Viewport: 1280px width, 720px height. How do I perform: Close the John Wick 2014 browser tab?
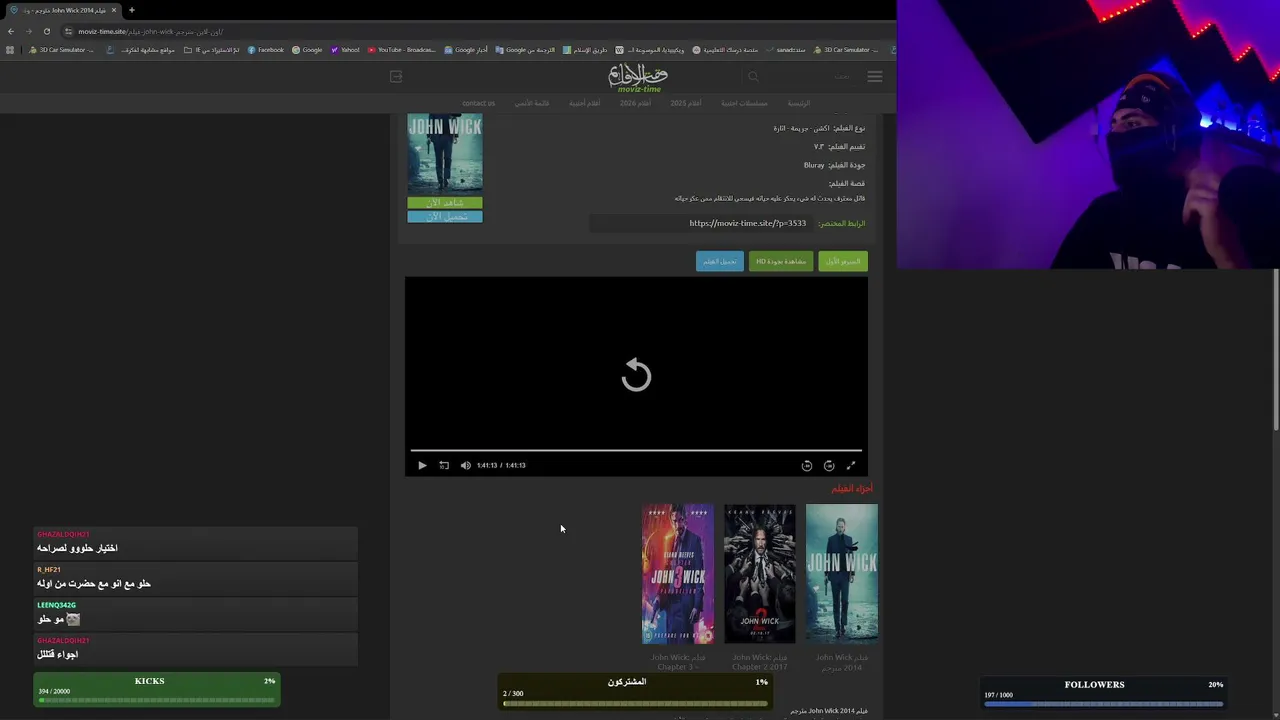114,10
